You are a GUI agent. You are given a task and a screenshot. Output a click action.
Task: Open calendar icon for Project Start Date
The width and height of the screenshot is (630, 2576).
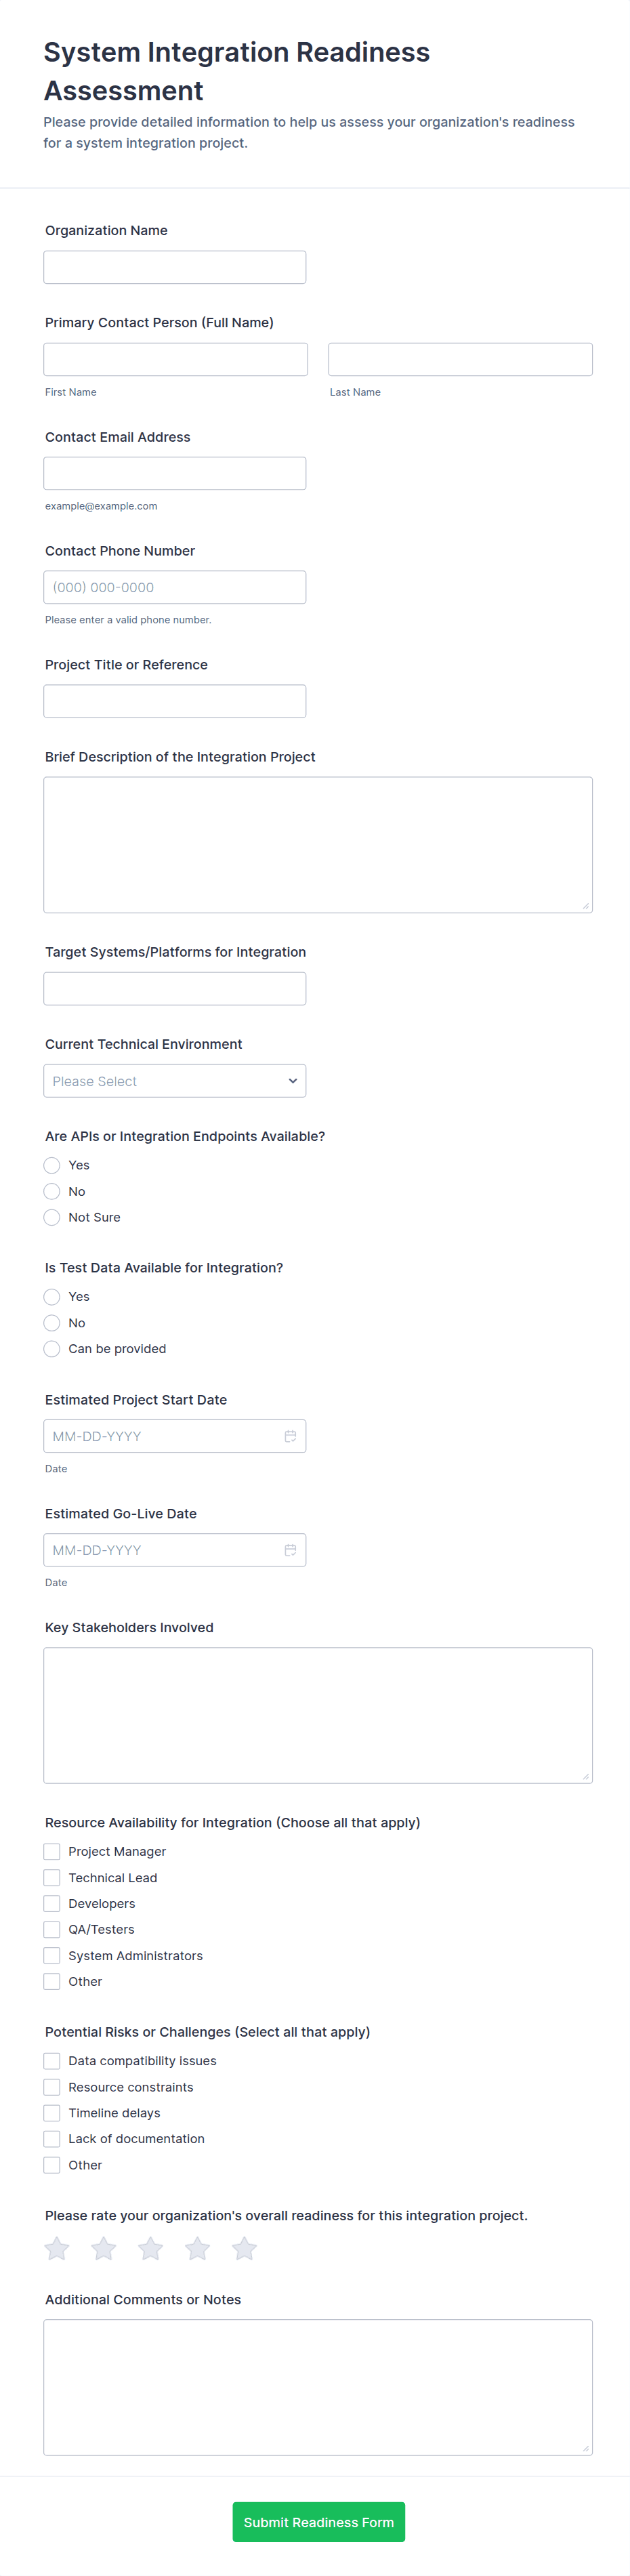290,1436
